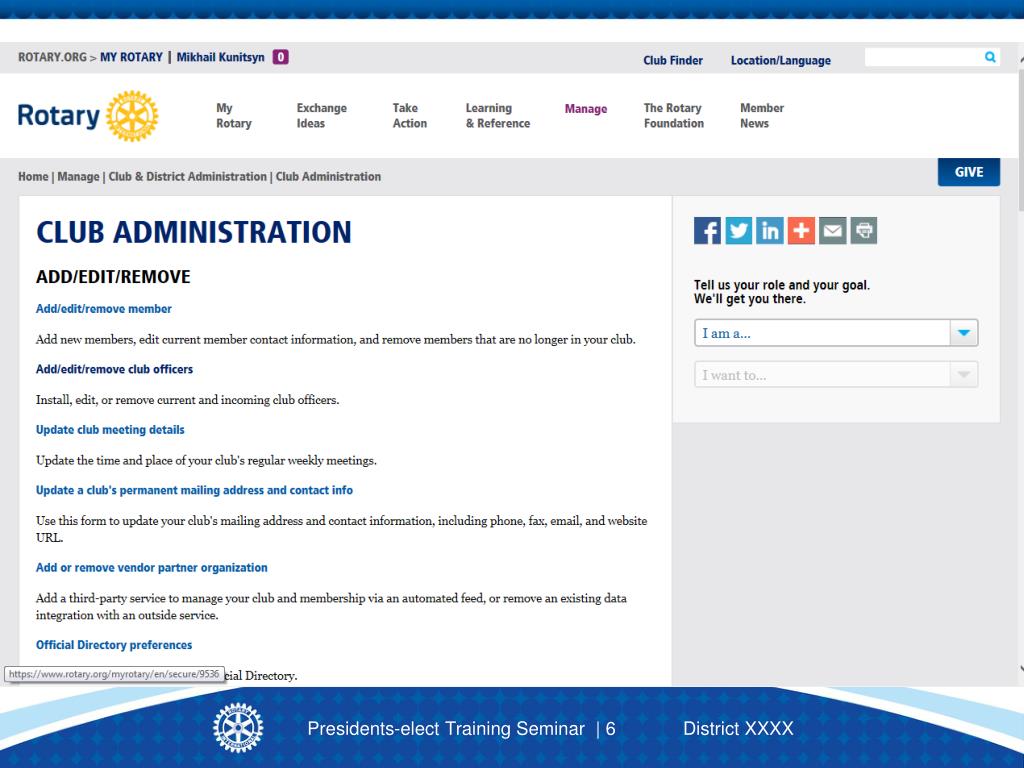Open Add/edit/remove club officers link

point(114,369)
